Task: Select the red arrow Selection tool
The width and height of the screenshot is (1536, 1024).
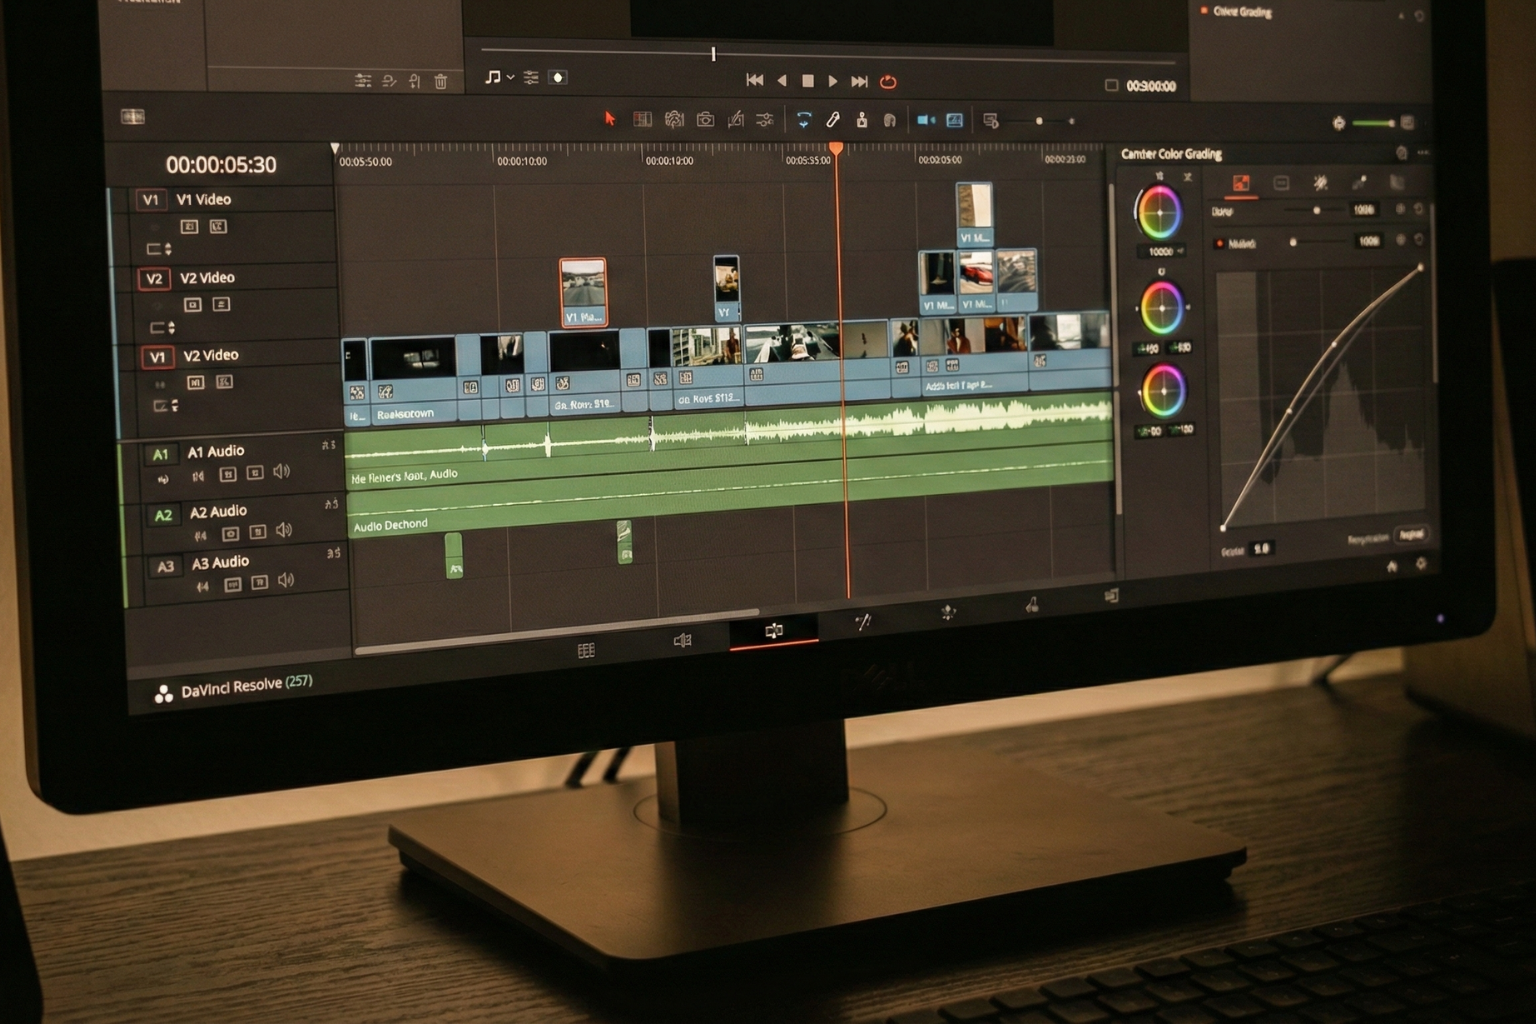Action: tap(609, 119)
